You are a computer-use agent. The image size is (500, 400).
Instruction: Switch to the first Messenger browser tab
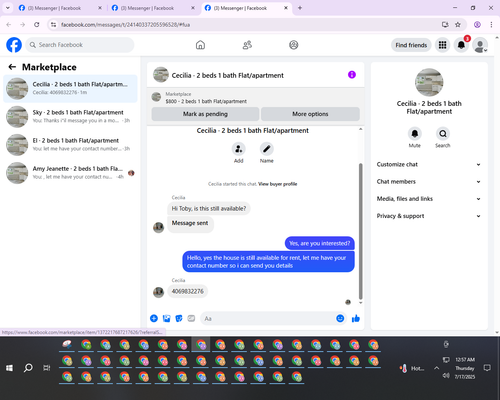pyautogui.click(x=60, y=8)
